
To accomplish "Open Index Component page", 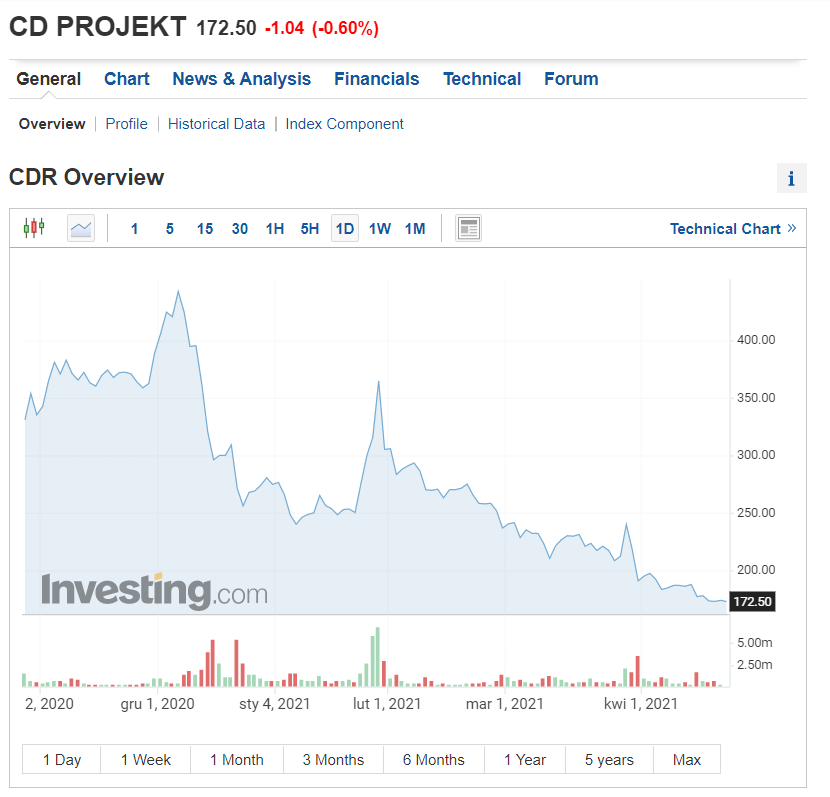I will (x=344, y=124).
